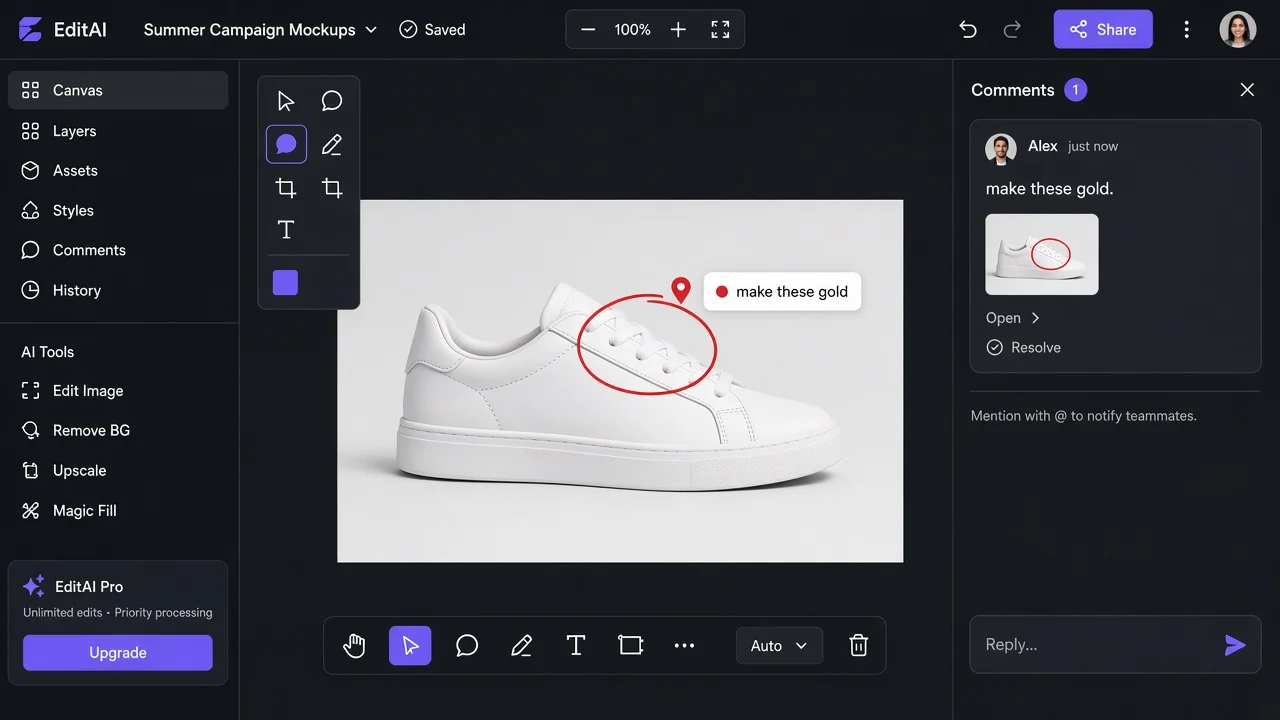The image size is (1280, 720).
Task: Open the Summer Campaign Mockups project dropdown
Action: (x=260, y=30)
